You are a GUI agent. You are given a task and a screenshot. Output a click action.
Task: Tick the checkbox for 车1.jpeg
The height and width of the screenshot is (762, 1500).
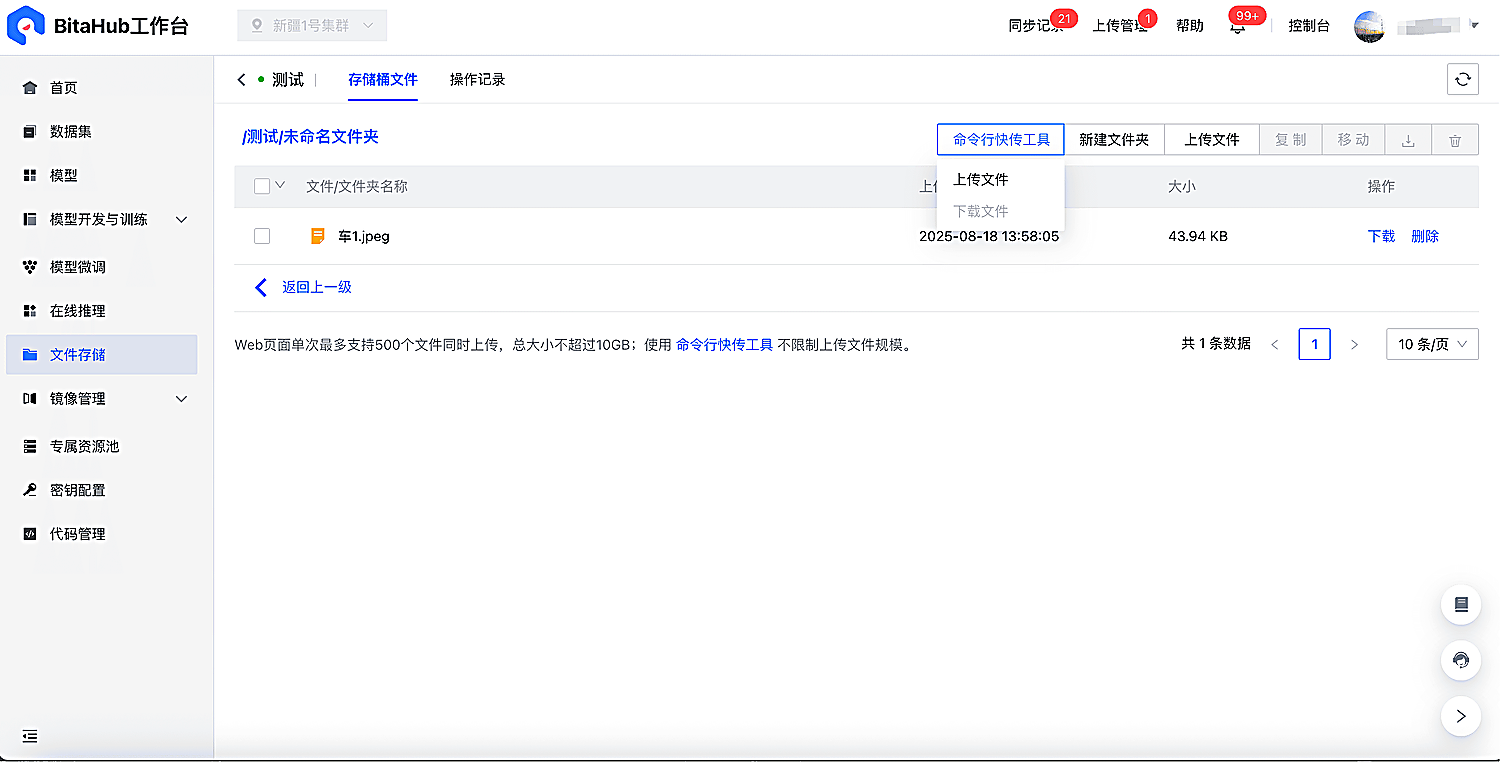[x=262, y=236]
